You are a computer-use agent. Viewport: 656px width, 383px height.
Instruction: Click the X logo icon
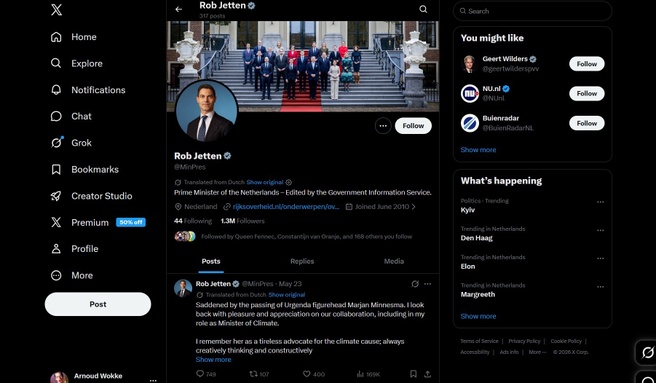(x=56, y=9)
